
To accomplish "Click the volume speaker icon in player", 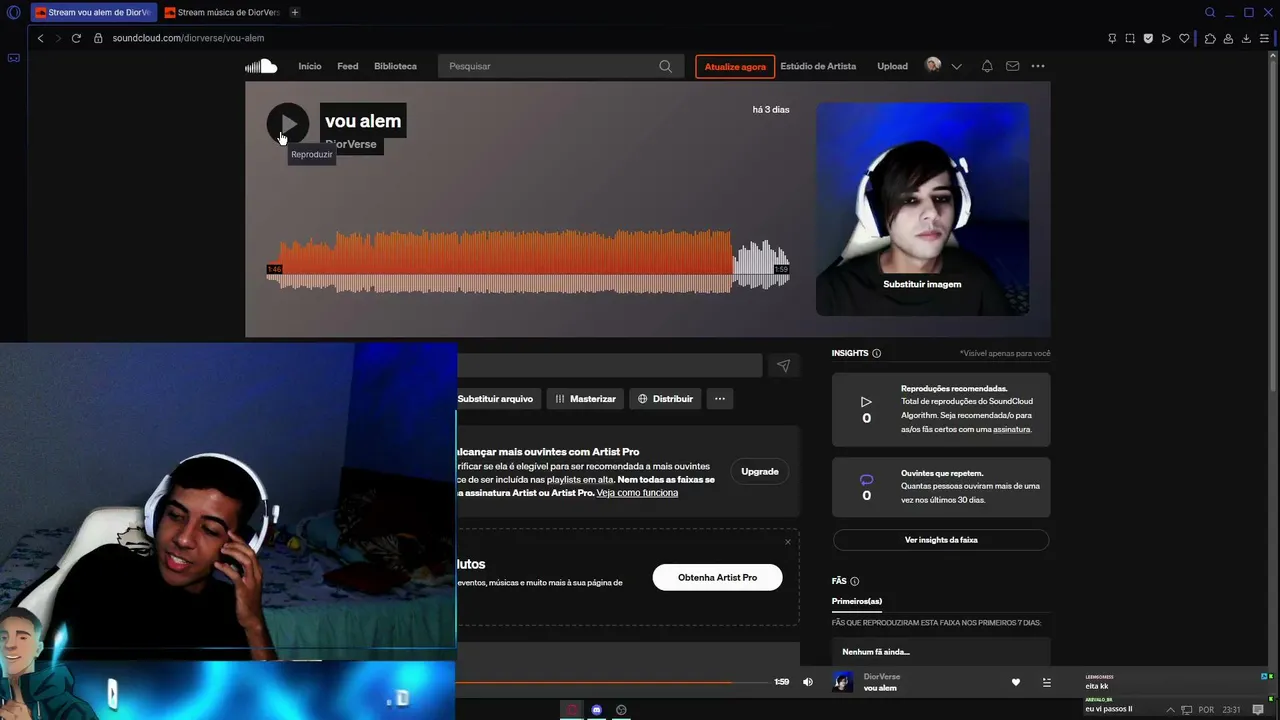I will pyautogui.click(x=808, y=682).
